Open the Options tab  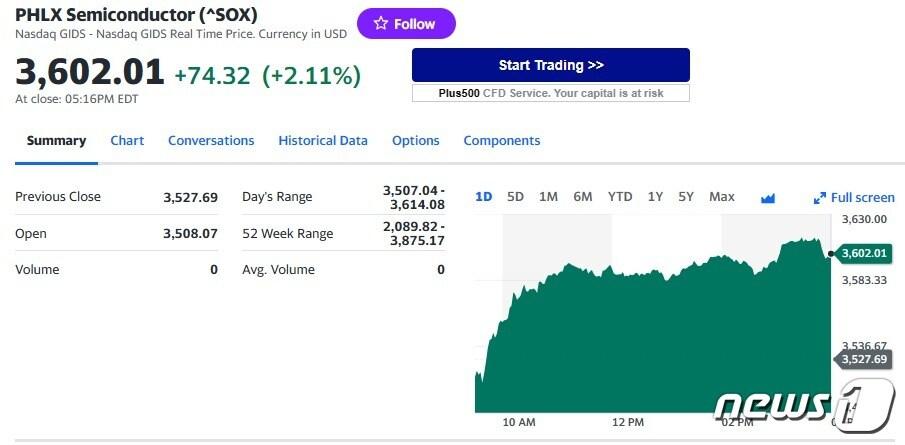[x=416, y=141]
